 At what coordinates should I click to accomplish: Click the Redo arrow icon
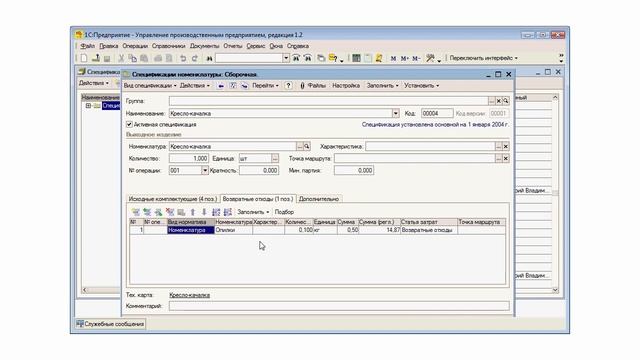pos(195,58)
